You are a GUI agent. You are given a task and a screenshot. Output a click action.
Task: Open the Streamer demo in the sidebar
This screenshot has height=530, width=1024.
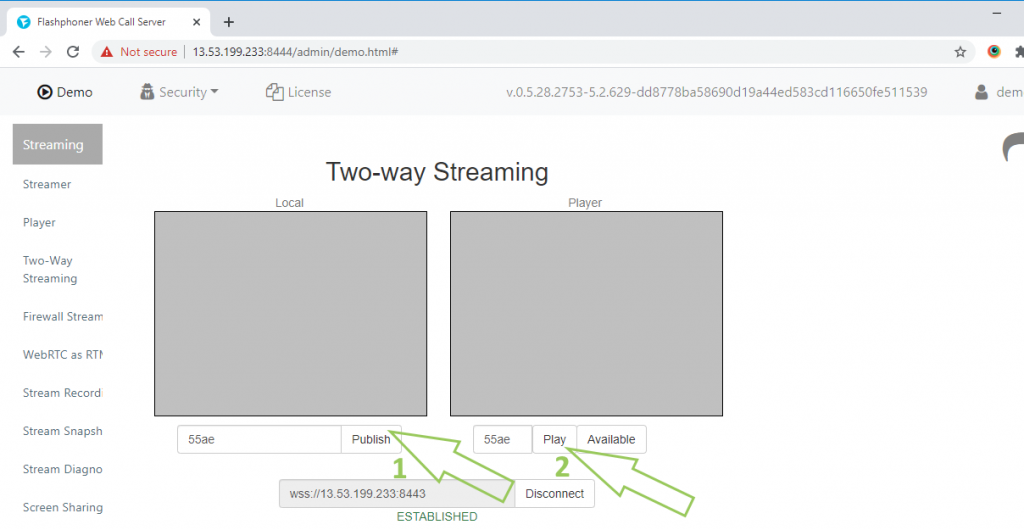pyautogui.click(x=47, y=184)
